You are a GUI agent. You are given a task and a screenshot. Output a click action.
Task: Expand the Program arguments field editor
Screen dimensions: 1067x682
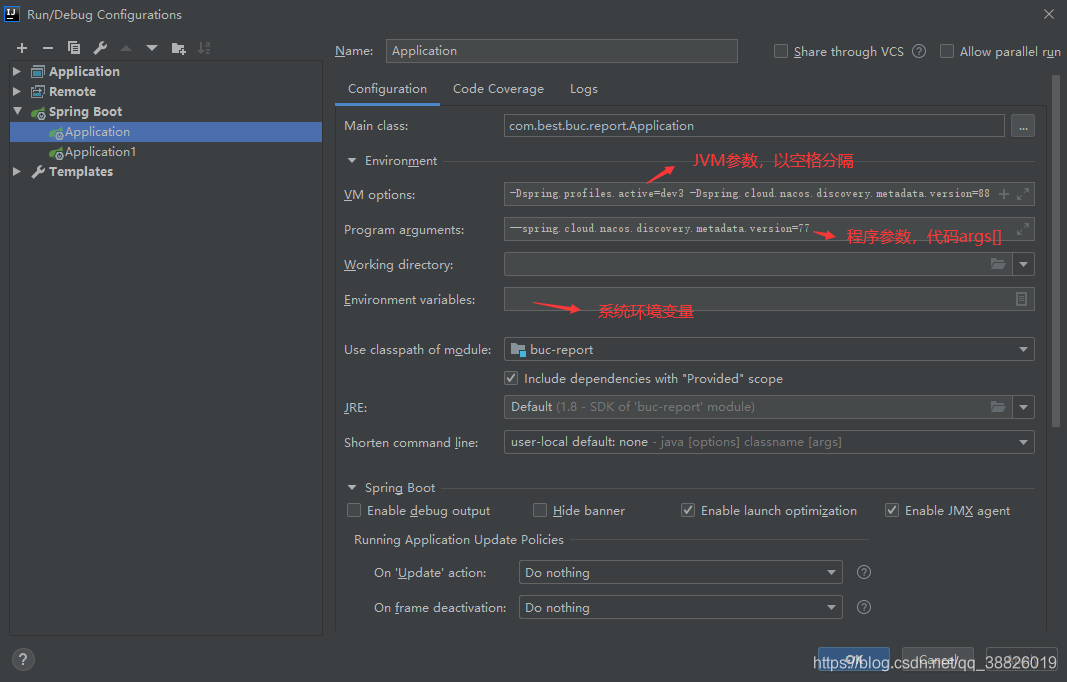tap(1023, 229)
